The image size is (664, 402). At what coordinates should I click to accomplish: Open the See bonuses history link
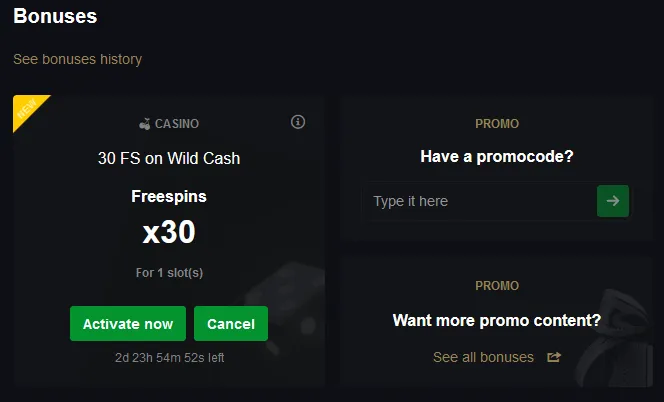[78, 59]
